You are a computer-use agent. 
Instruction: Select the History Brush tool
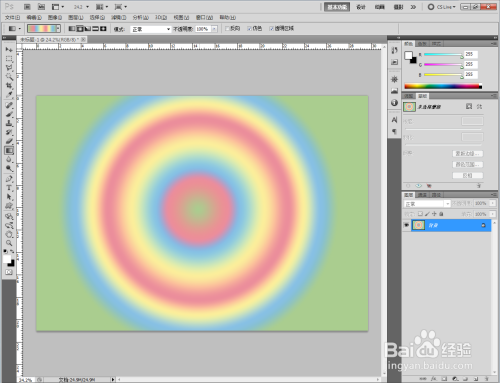[x=9, y=132]
